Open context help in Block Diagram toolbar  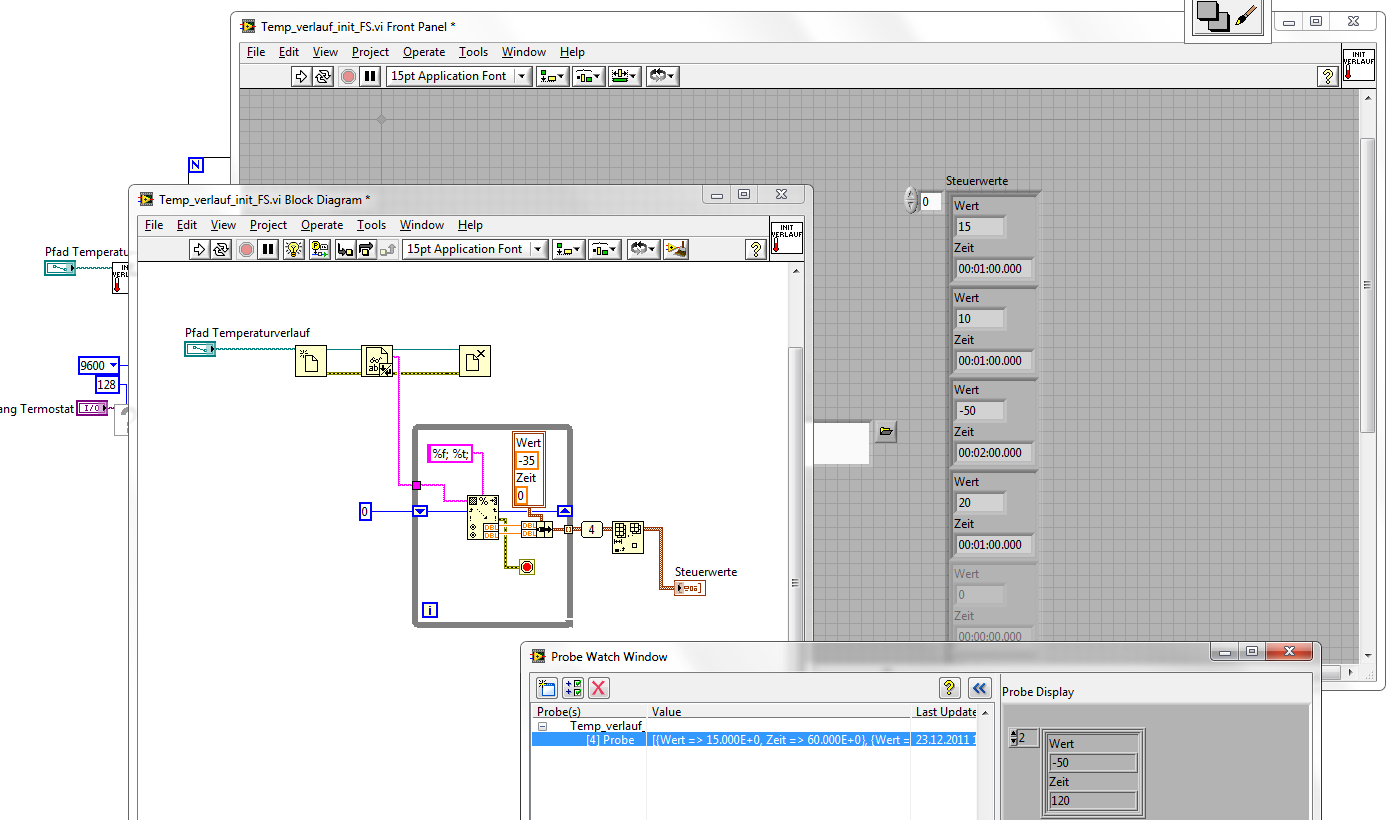pyautogui.click(x=756, y=249)
